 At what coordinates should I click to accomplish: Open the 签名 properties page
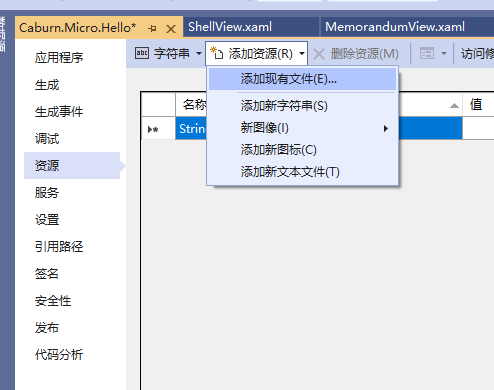pyautogui.click(x=47, y=274)
